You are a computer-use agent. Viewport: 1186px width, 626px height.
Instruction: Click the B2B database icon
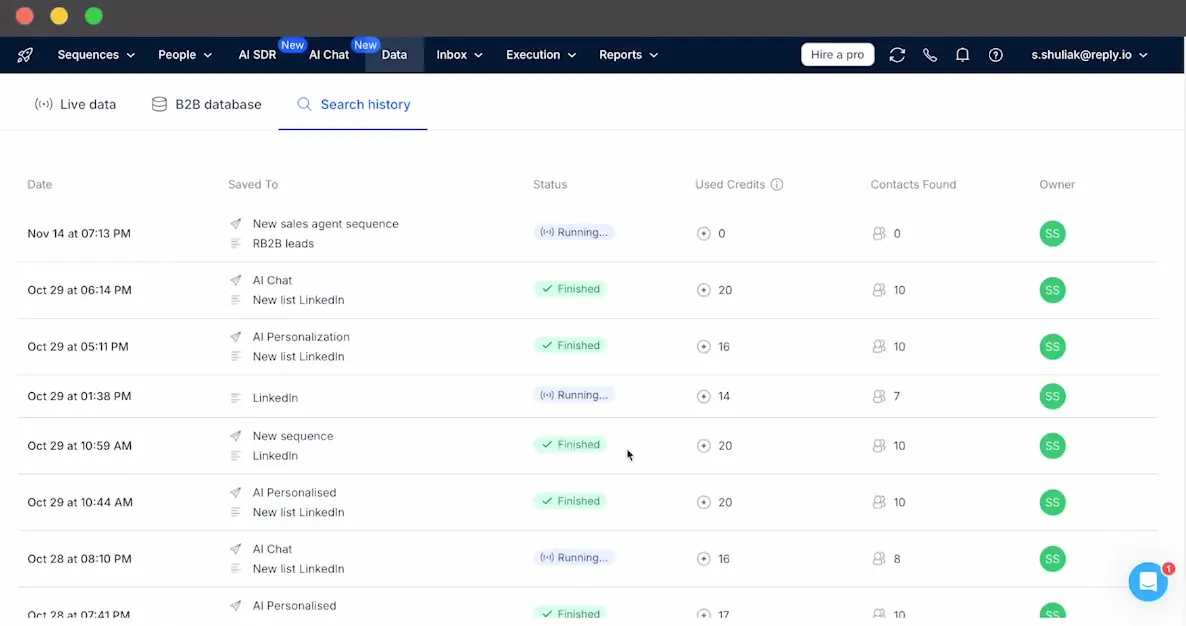(x=158, y=103)
